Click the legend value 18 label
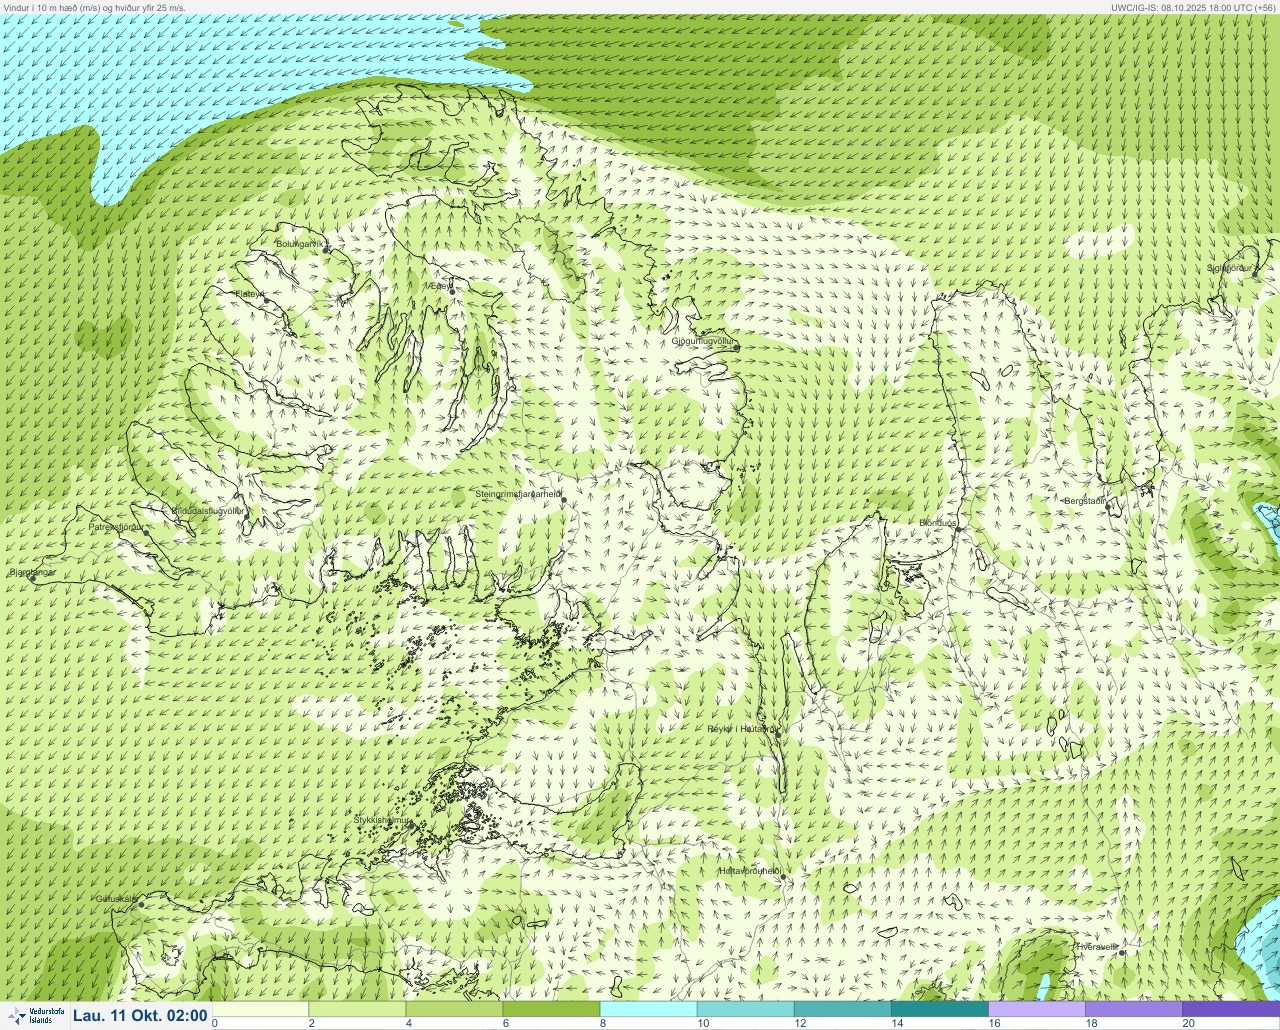 [x=1091, y=1023]
